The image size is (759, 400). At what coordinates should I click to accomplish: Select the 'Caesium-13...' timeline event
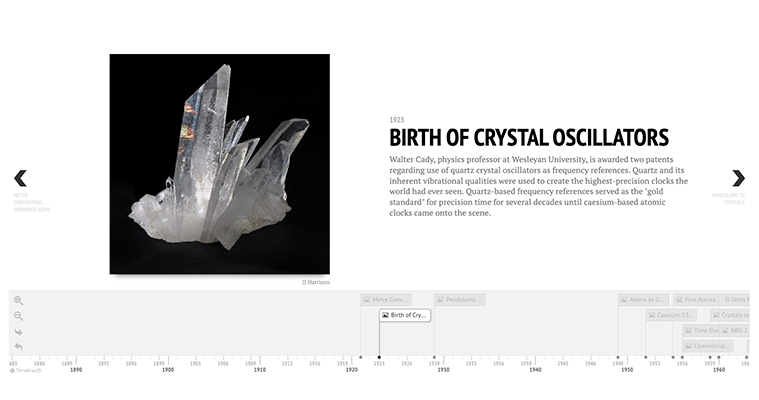tap(671, 315)
